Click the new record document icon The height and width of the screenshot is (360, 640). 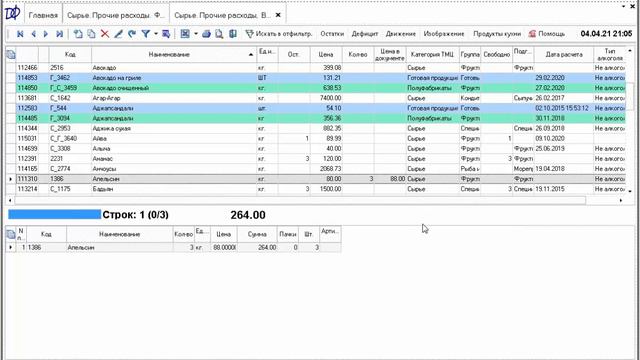click(x=78, y=34)
